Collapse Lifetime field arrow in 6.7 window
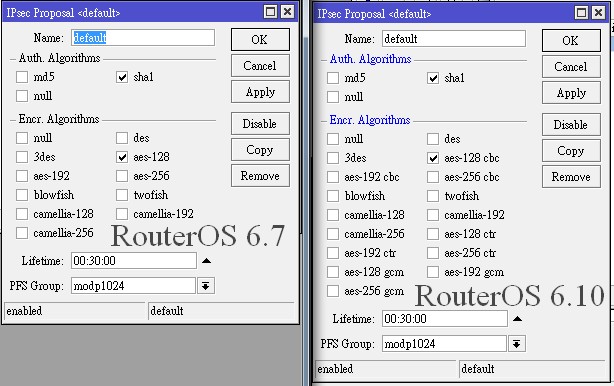This screenshot has height=386, width=614. (x=206, y=261)
